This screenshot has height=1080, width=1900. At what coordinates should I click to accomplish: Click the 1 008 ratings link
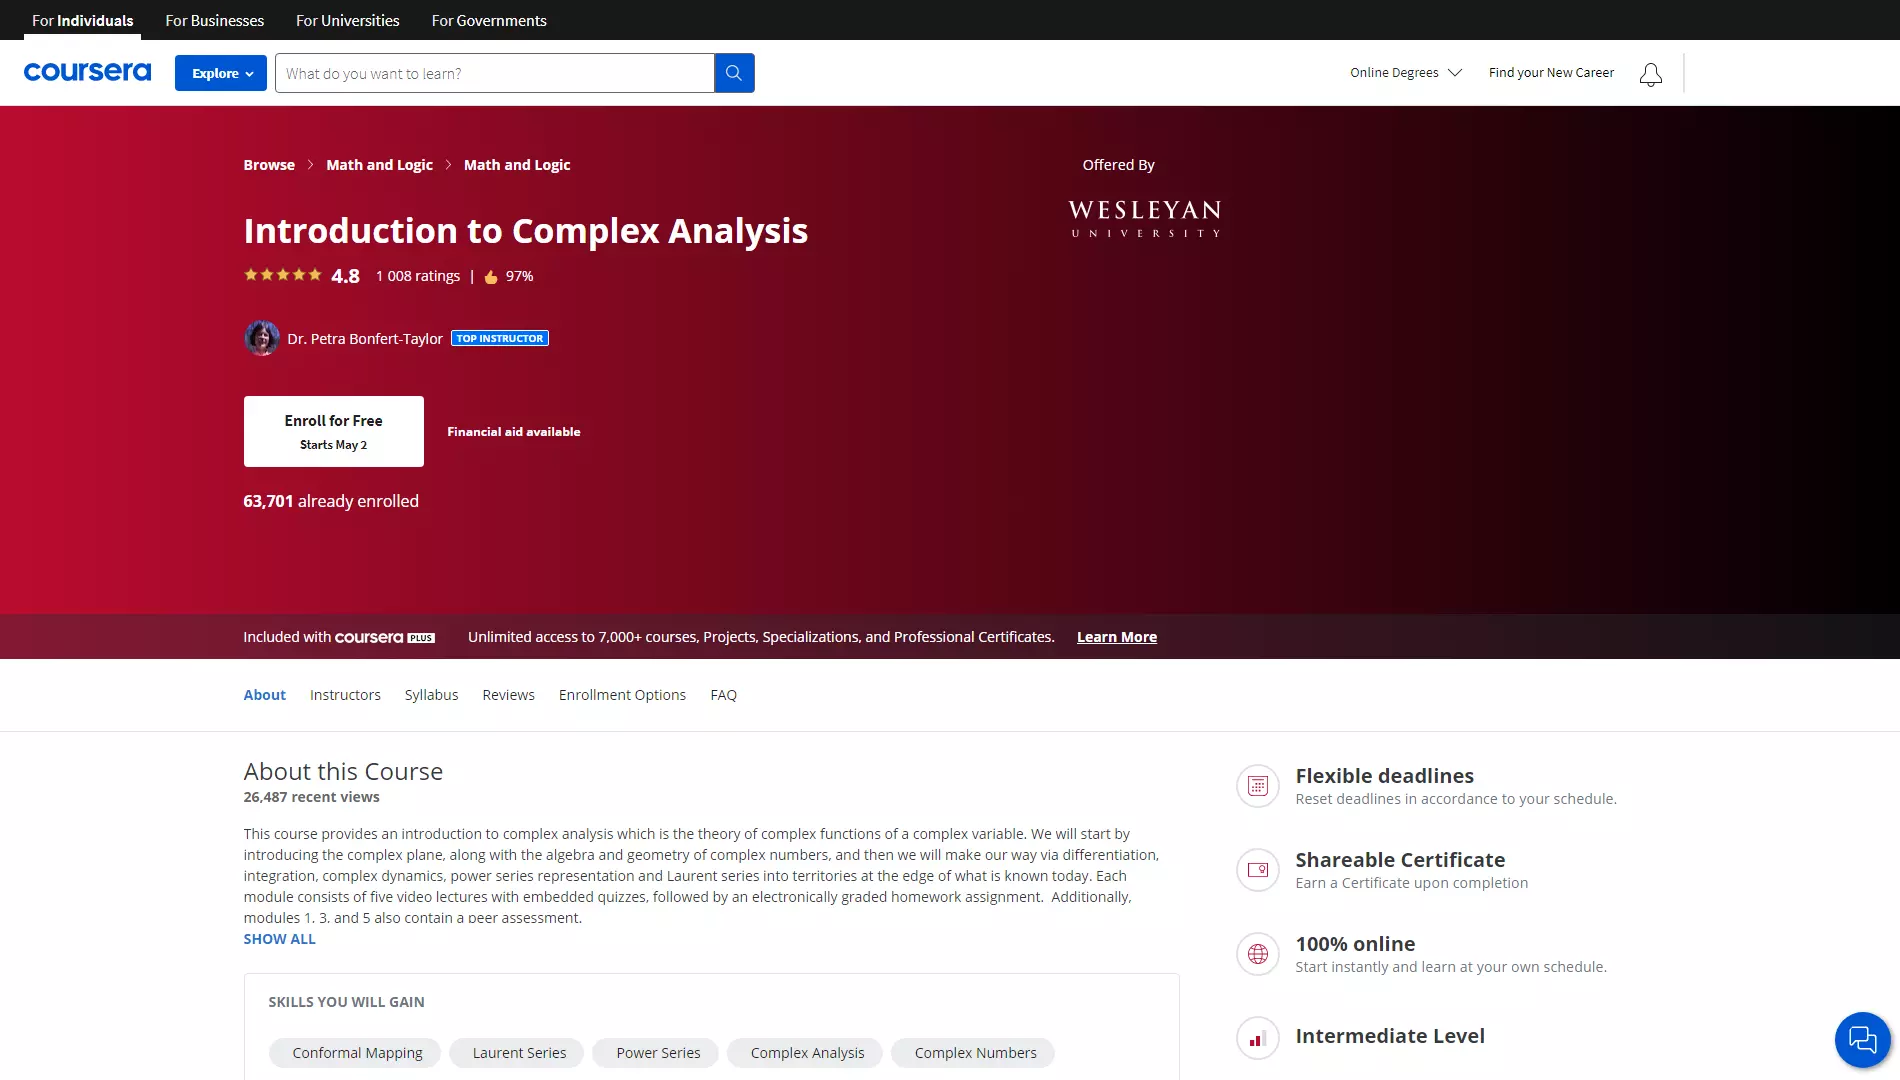tap(418, 276)
